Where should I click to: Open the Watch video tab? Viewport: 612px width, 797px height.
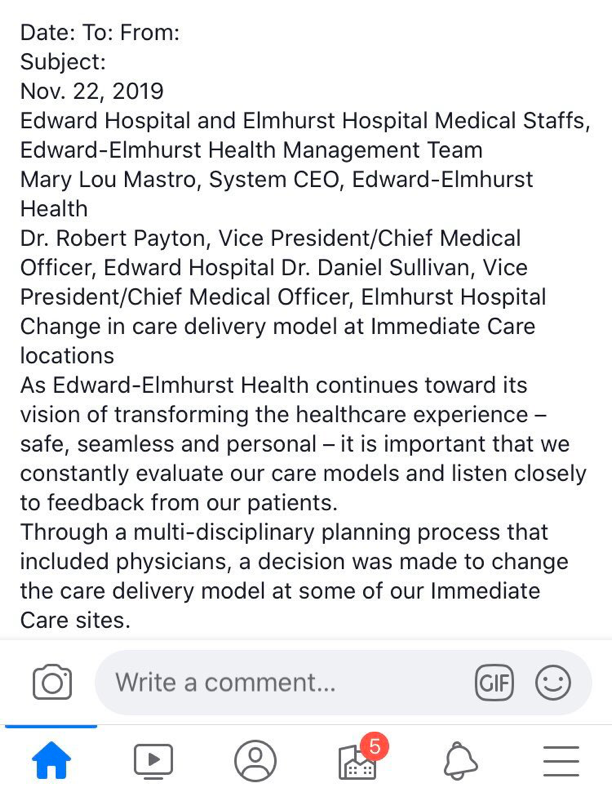point(153,761)
